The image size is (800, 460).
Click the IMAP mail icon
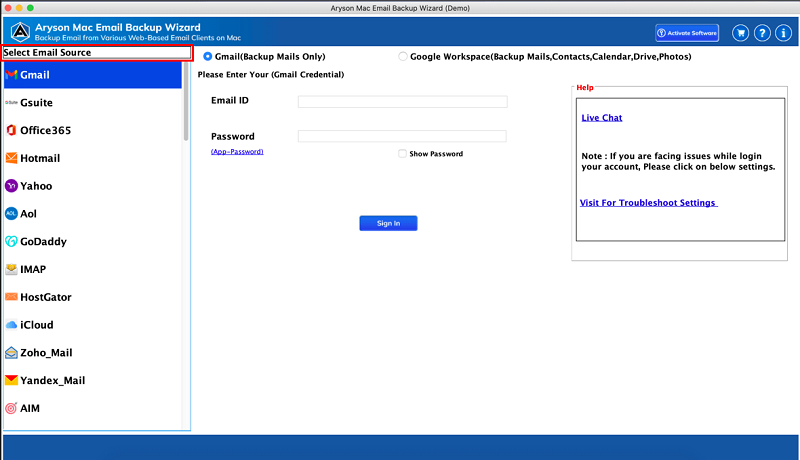(11, 269)
